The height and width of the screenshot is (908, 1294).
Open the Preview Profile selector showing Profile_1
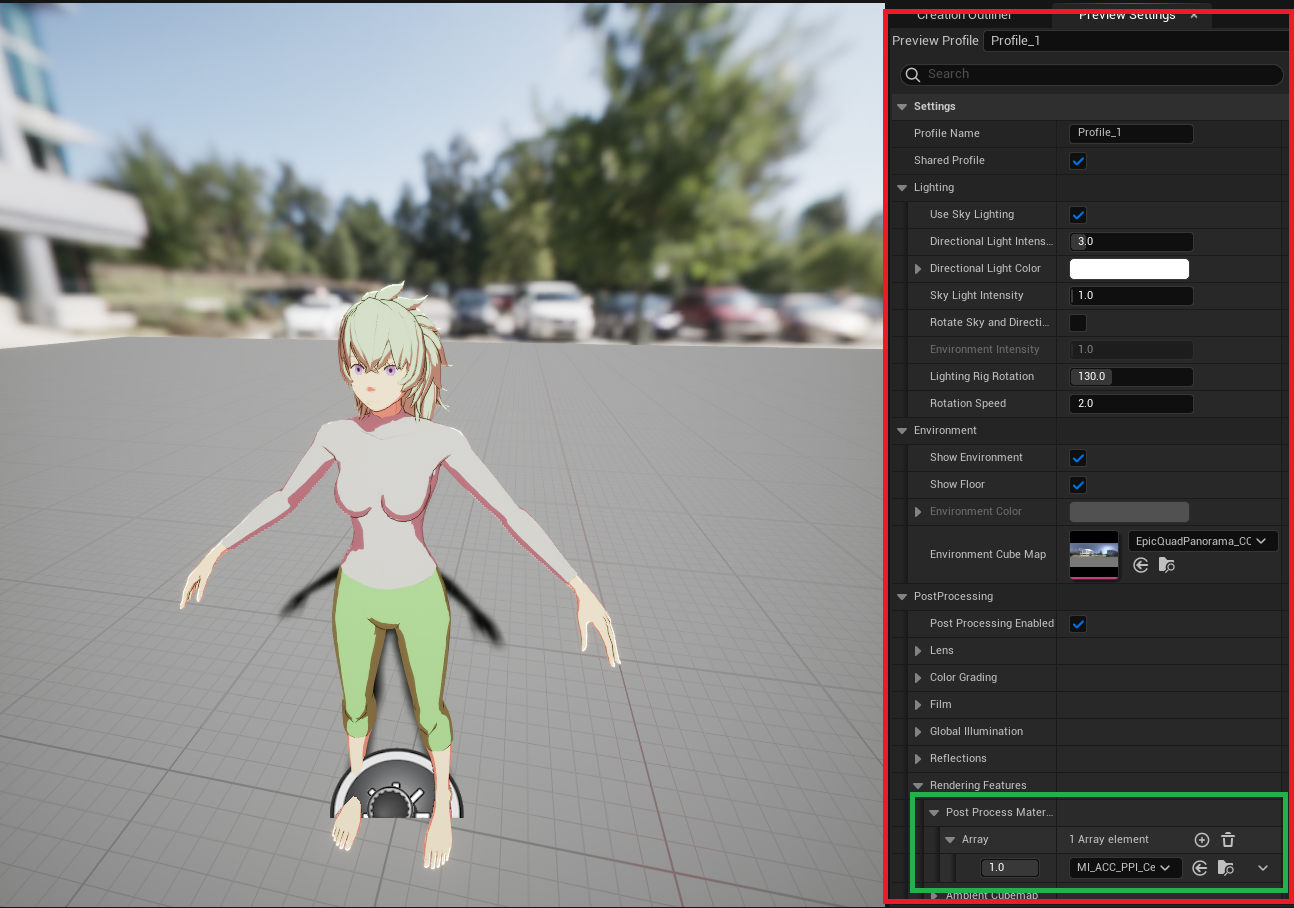(1136, 41)
